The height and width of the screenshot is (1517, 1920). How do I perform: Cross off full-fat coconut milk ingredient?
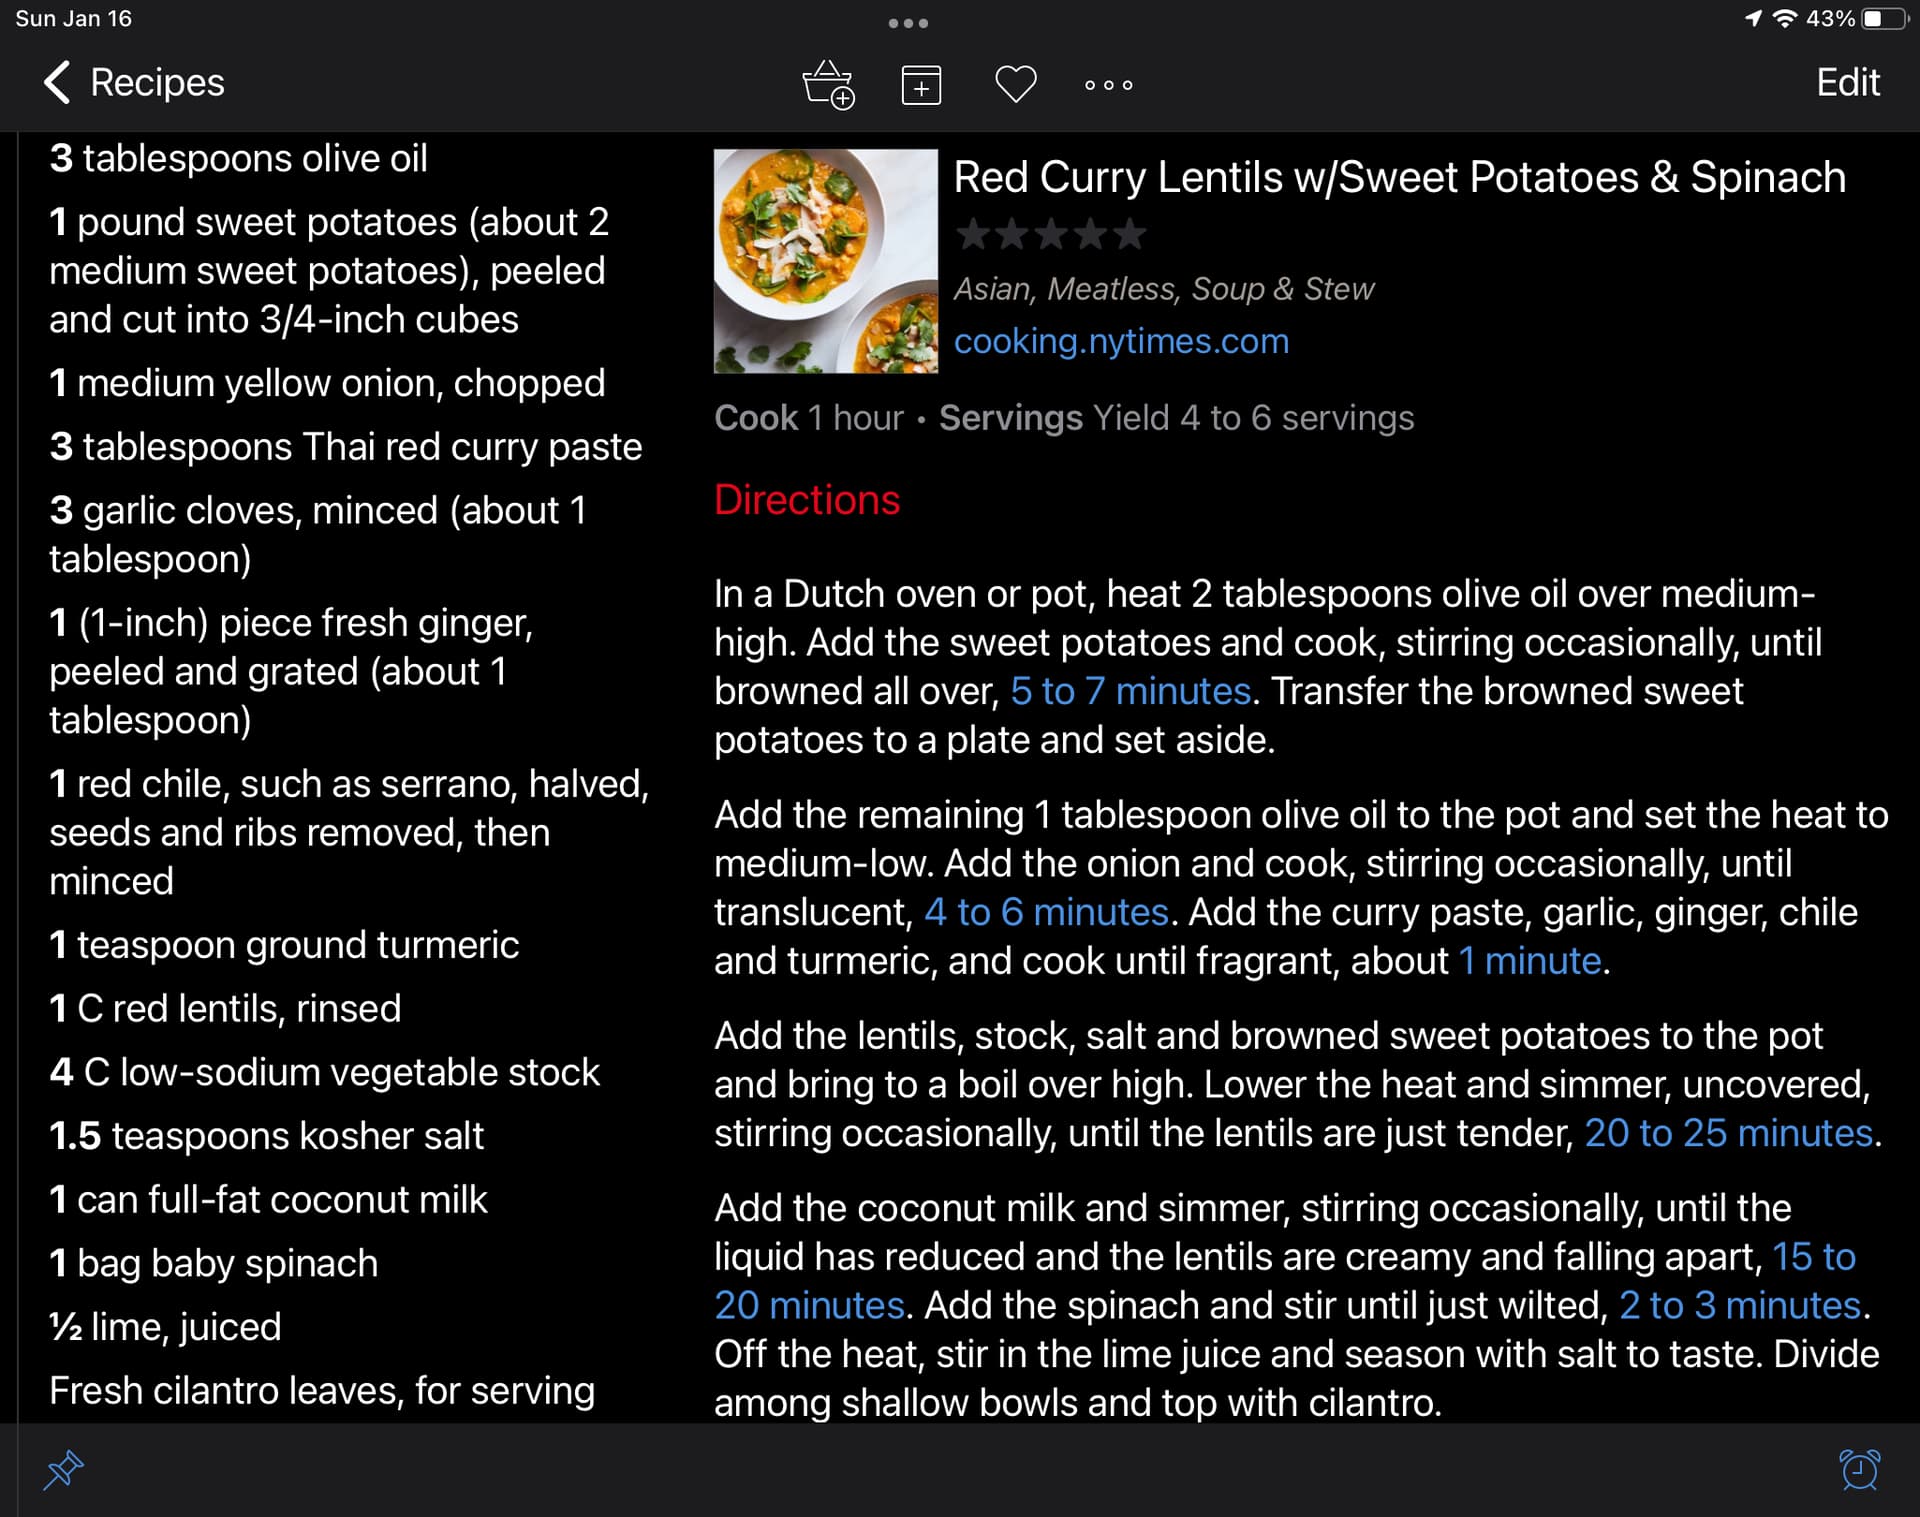pyautogui.click(x=268, y=1199)
